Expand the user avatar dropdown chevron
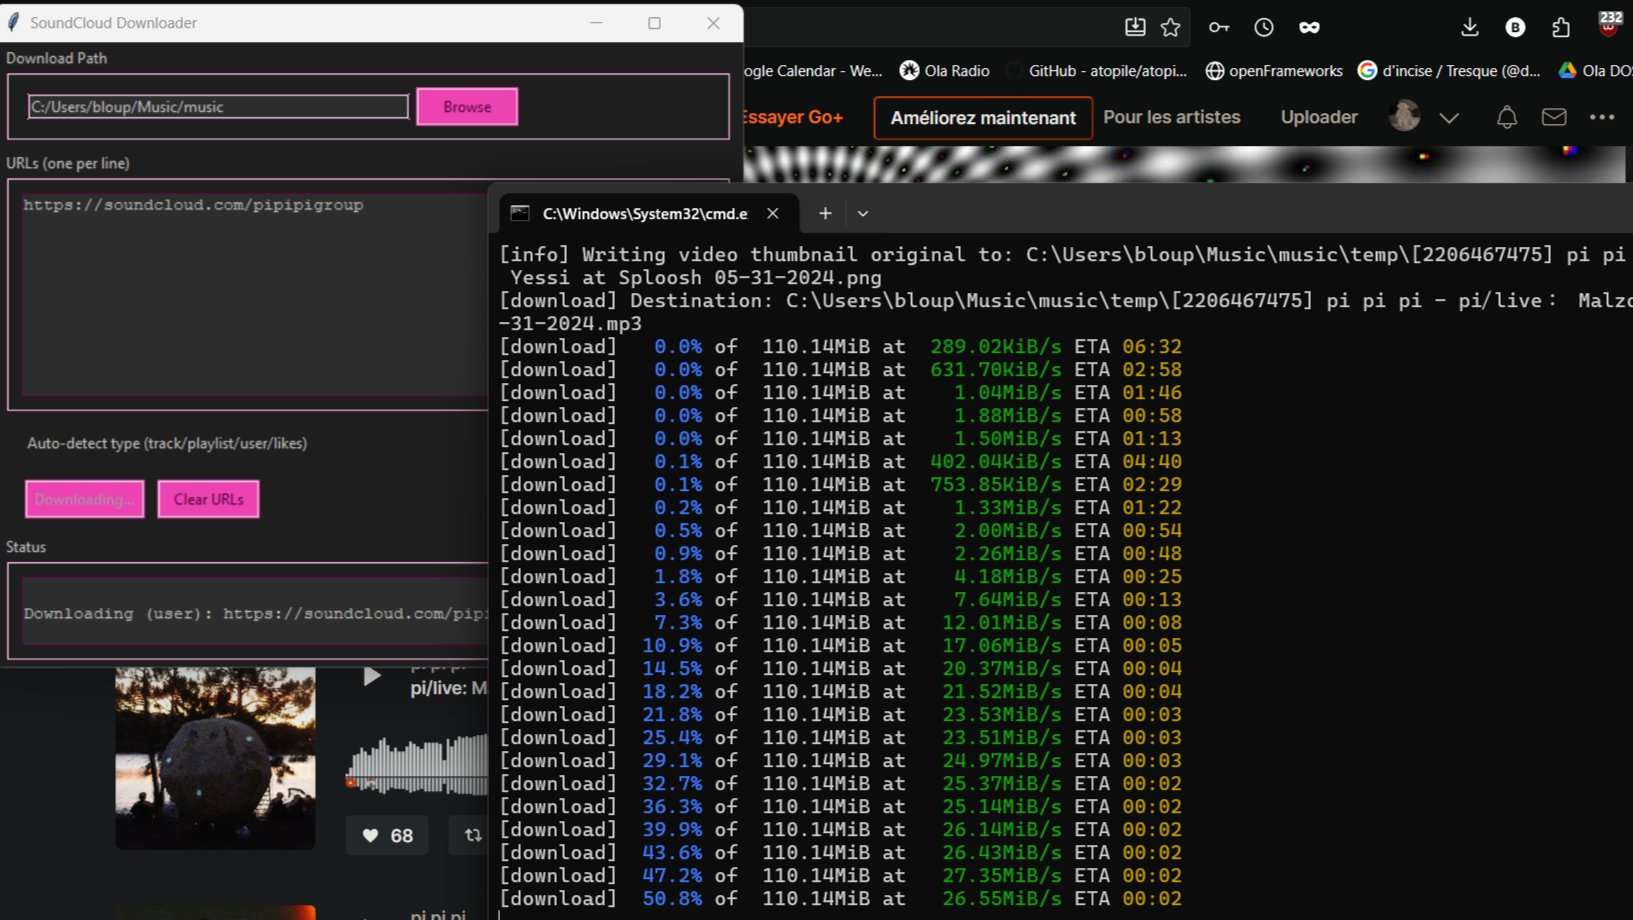Image resolution: width=1633 pixels, height=920 pixels. [1449, 118]
